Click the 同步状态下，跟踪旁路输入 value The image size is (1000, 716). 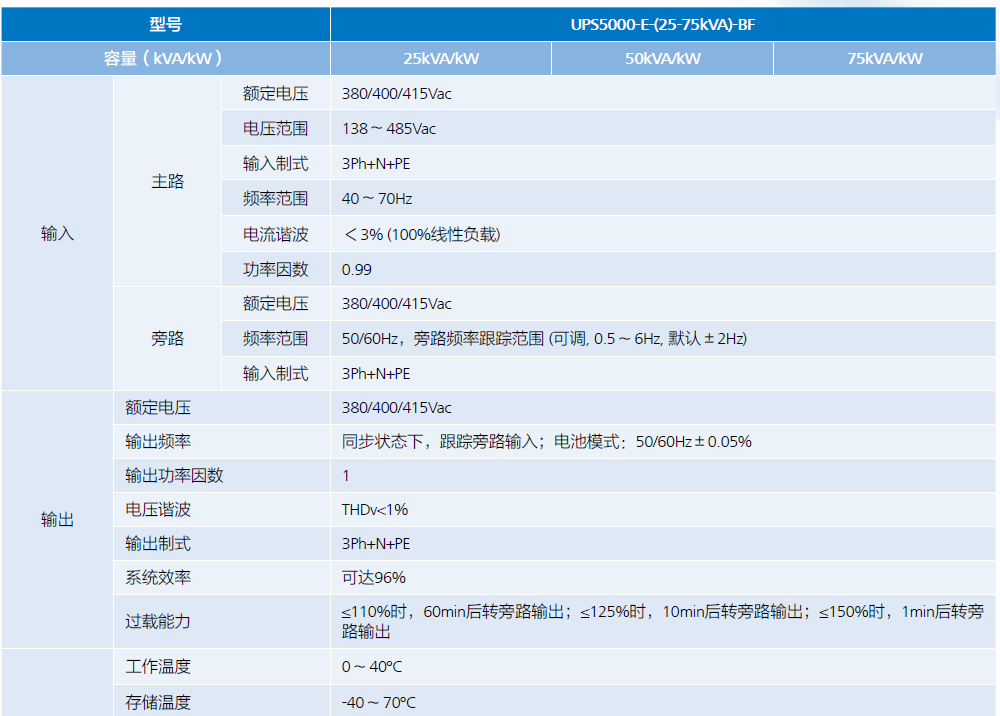547,441
